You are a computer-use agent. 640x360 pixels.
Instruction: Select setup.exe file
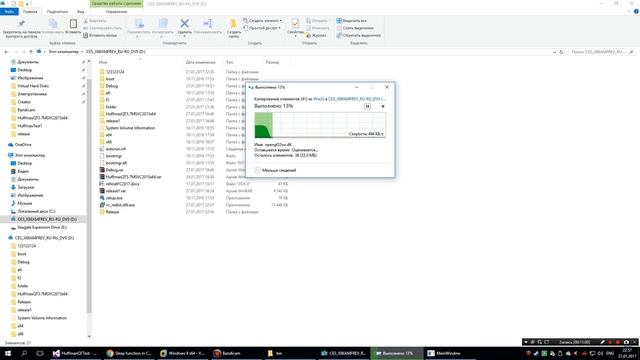[x=114, y=198]
